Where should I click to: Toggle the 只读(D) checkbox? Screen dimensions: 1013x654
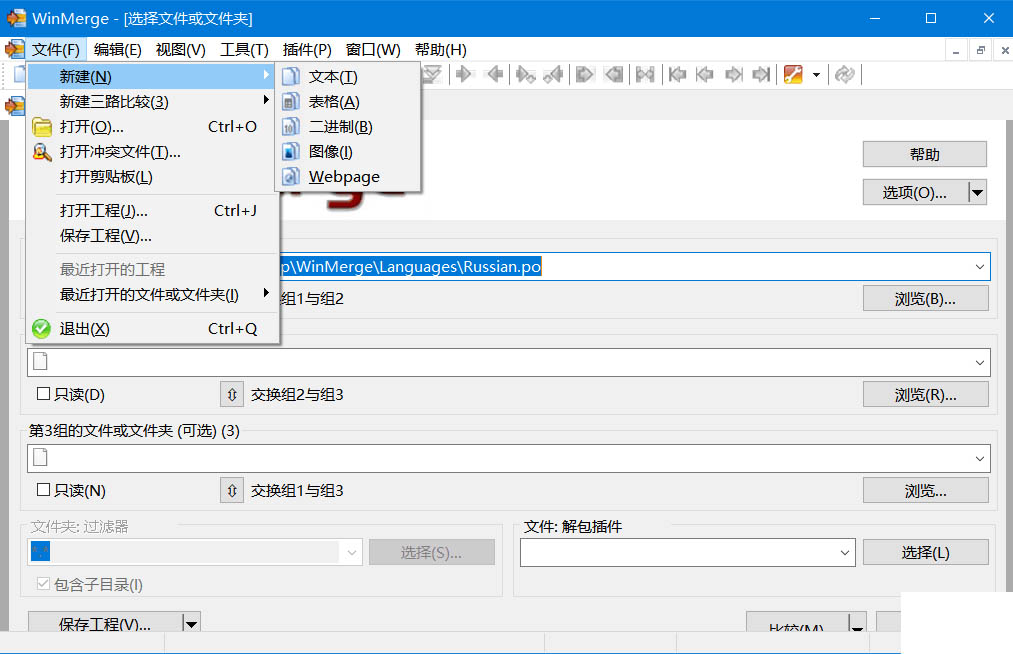point(43,394)
